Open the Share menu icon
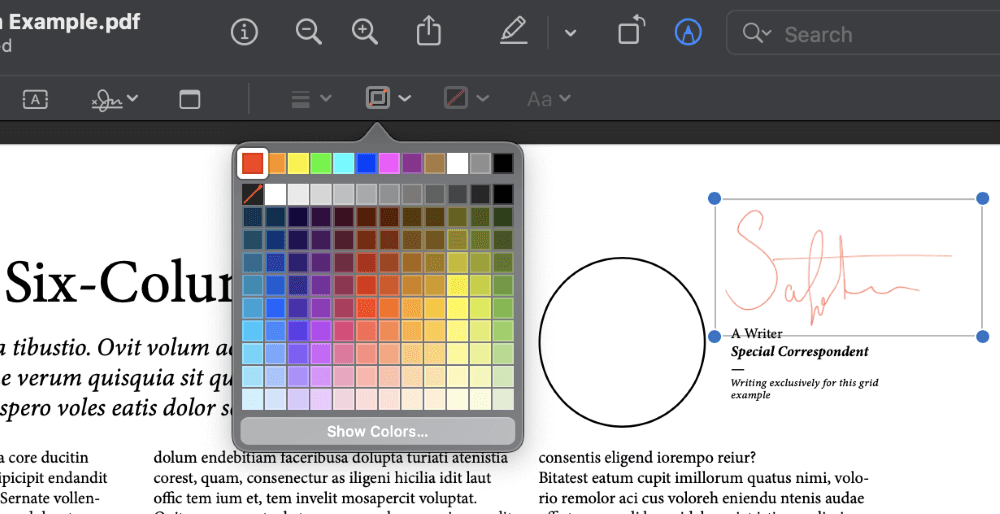Screen dimensions: 1000x514 coord(428,32)
